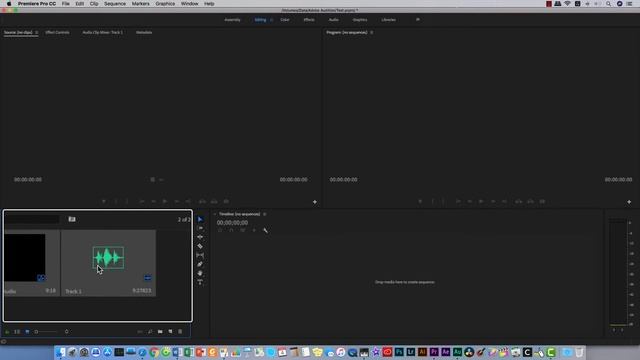The width and height of the screenshot is (640, 360).
Task: Click Program monitor timecode at left
Action: 343,180
